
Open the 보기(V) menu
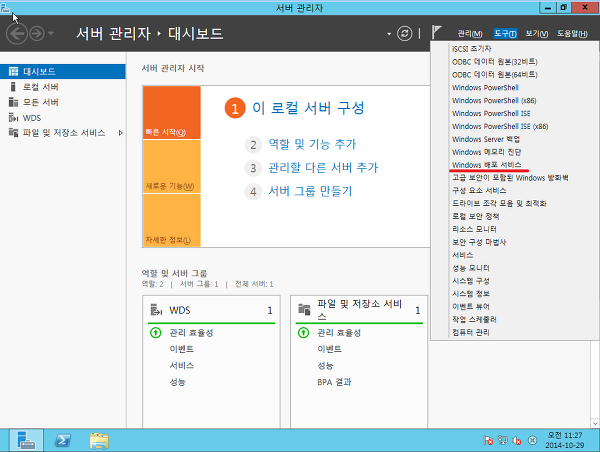click(536, 34)
